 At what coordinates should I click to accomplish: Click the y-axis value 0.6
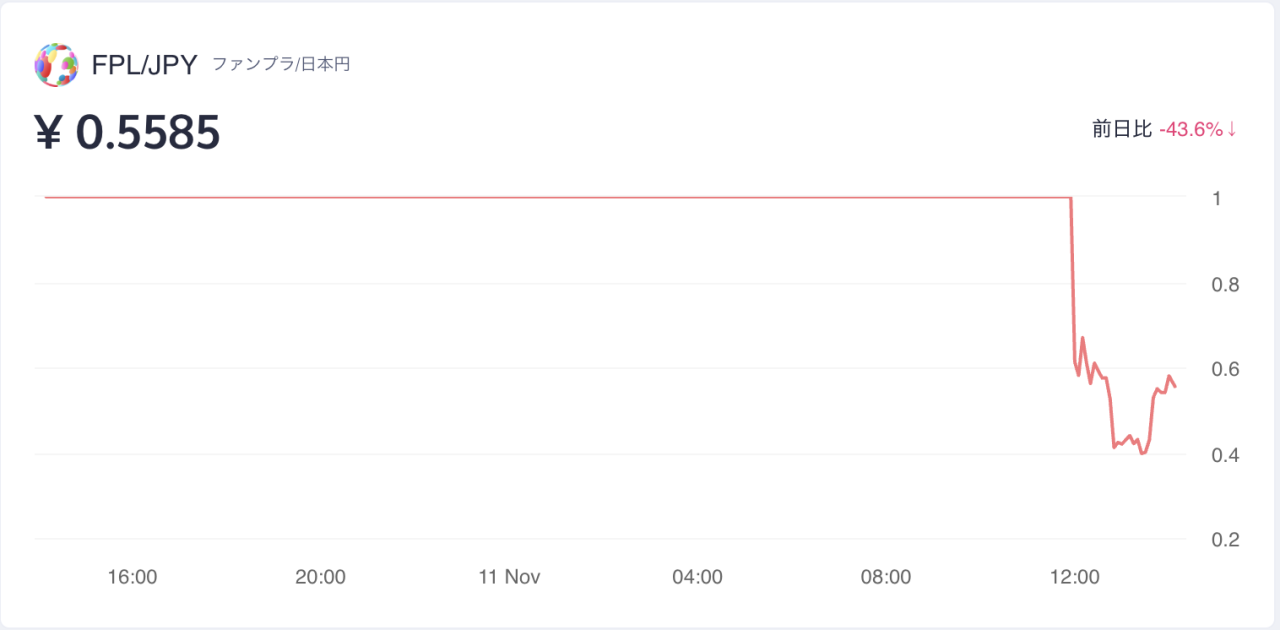[1226, 370]
